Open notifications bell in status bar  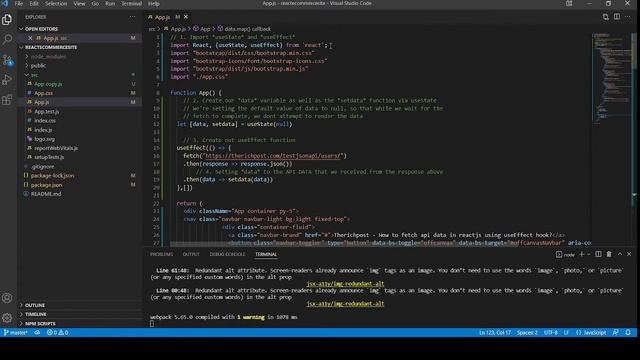point(628,333)
